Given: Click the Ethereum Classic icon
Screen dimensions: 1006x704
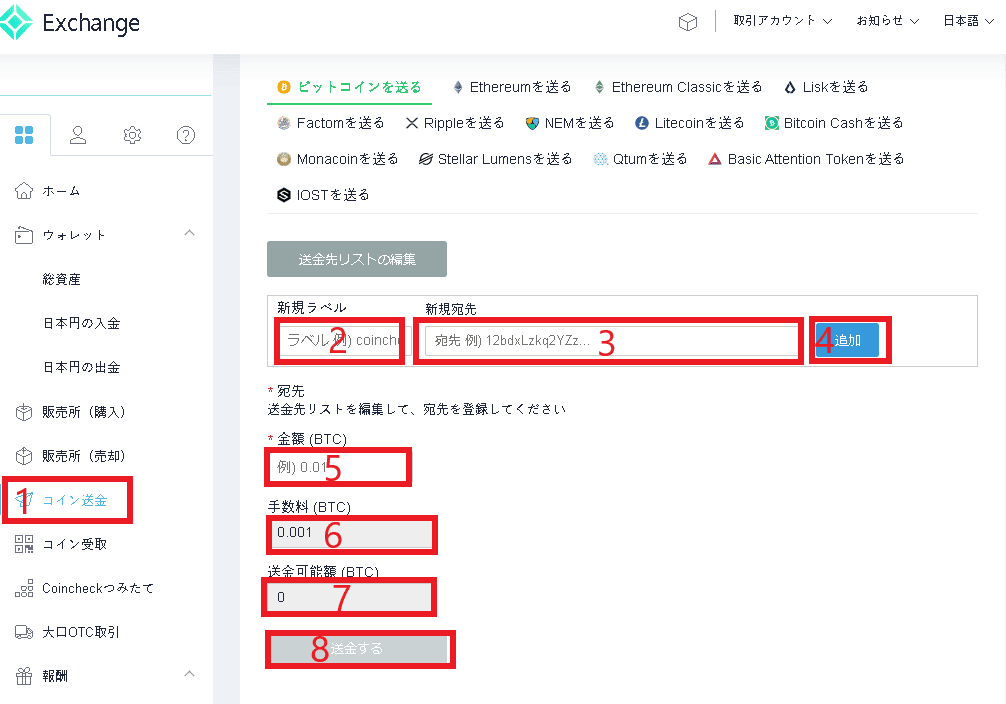Looking at the screenshot, I should click(599, 87).
